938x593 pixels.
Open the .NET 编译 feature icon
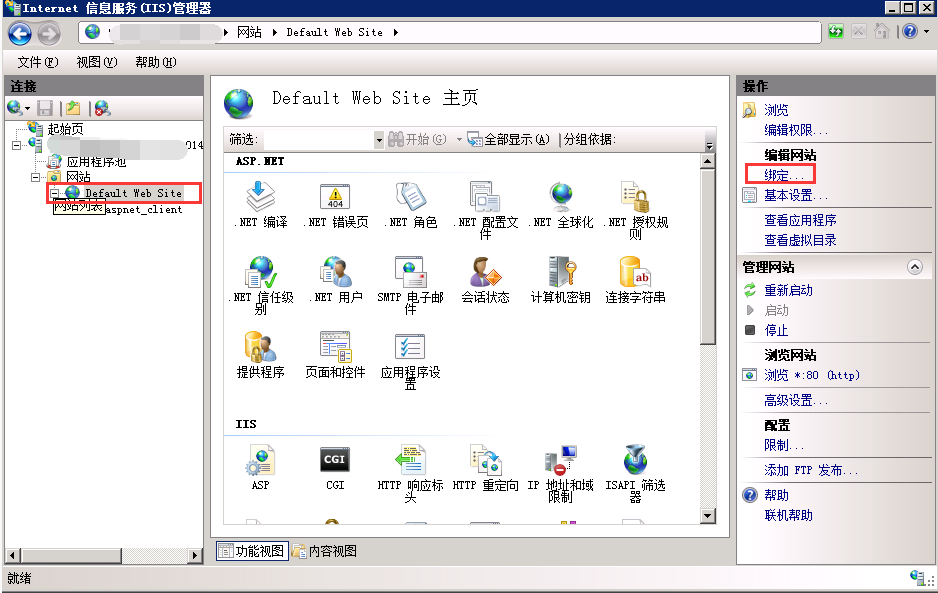[260, 198]
